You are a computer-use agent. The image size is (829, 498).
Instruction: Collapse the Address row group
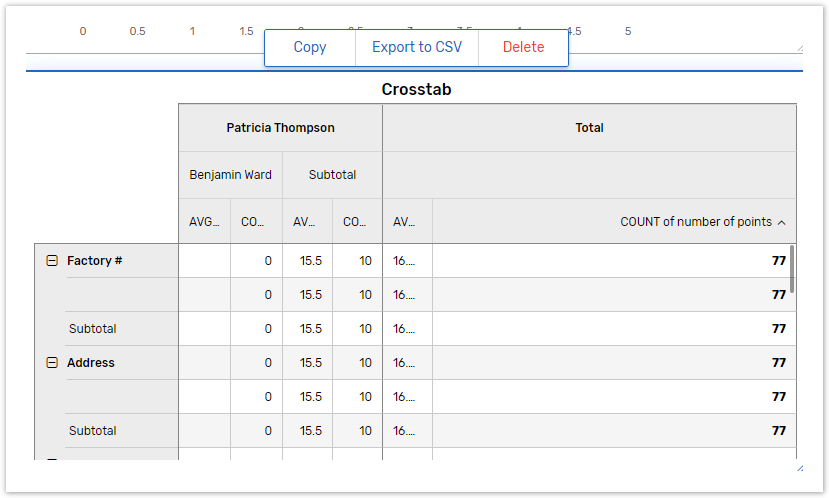(52, 363)
